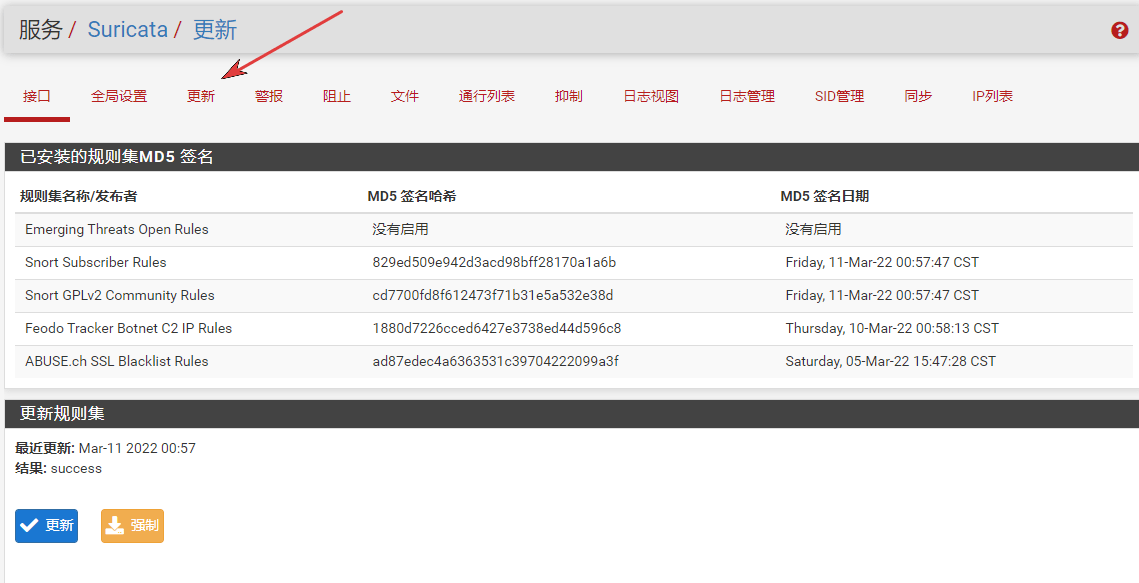
Task: Open the red help question mark icon
Action: pos(1119,30)
